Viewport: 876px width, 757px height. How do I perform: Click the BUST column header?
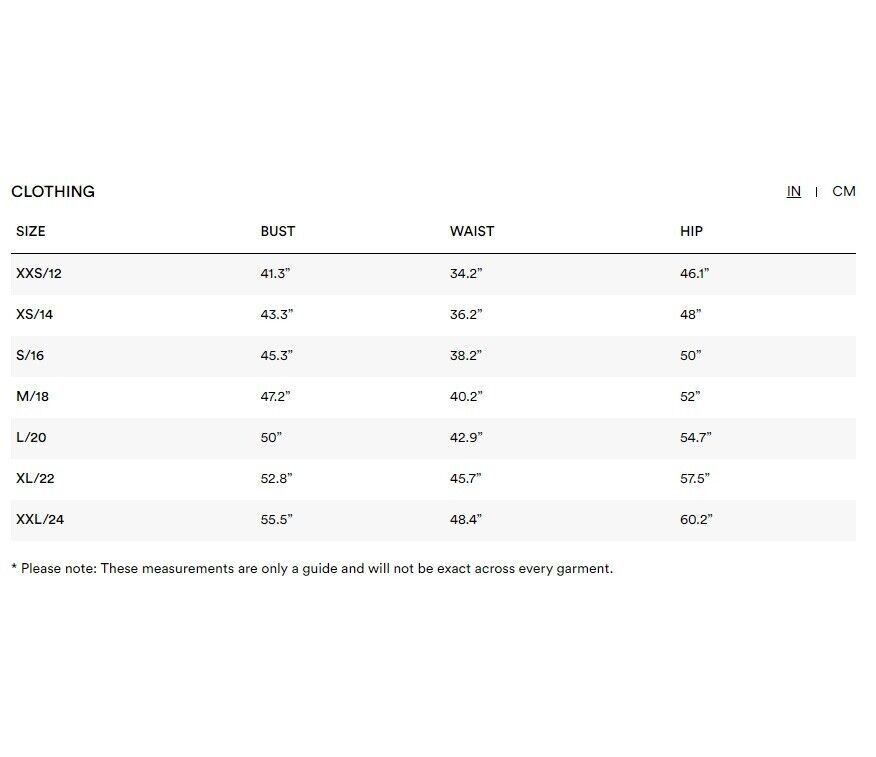pos(278,231)
